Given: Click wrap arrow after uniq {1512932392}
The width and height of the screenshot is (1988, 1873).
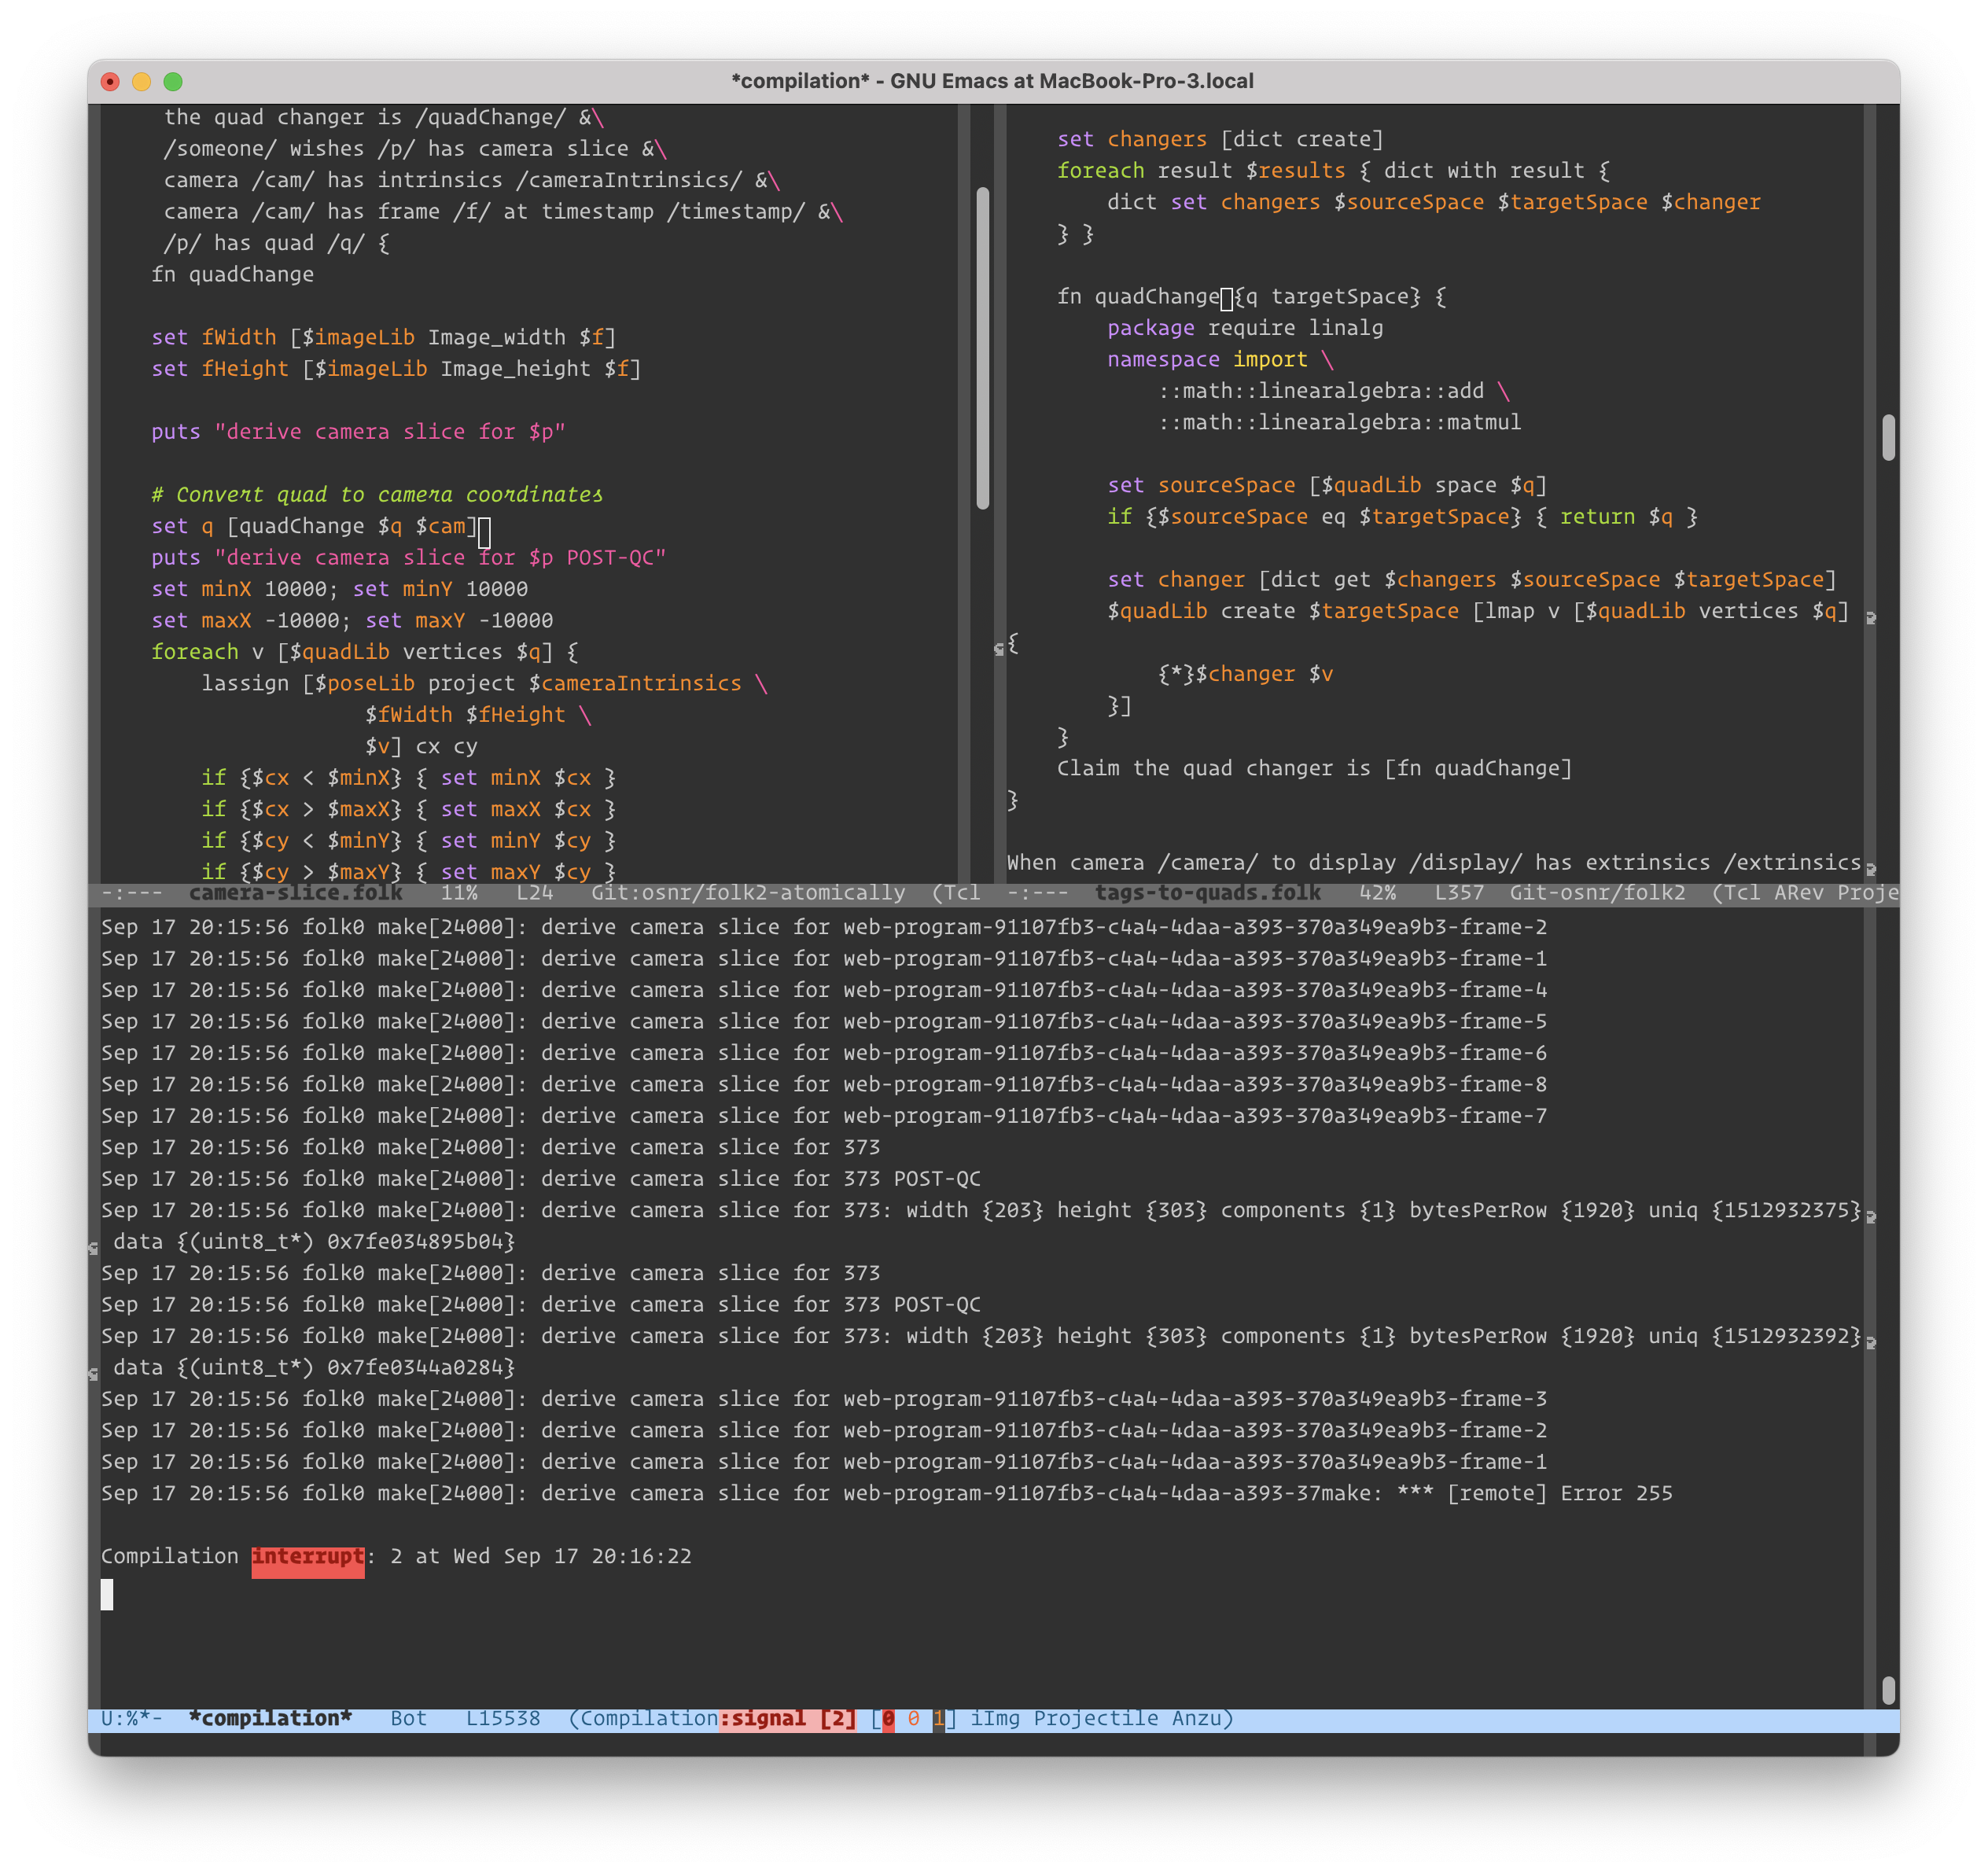Looking at the screenshot, I should click(x=1871, y=1342).
